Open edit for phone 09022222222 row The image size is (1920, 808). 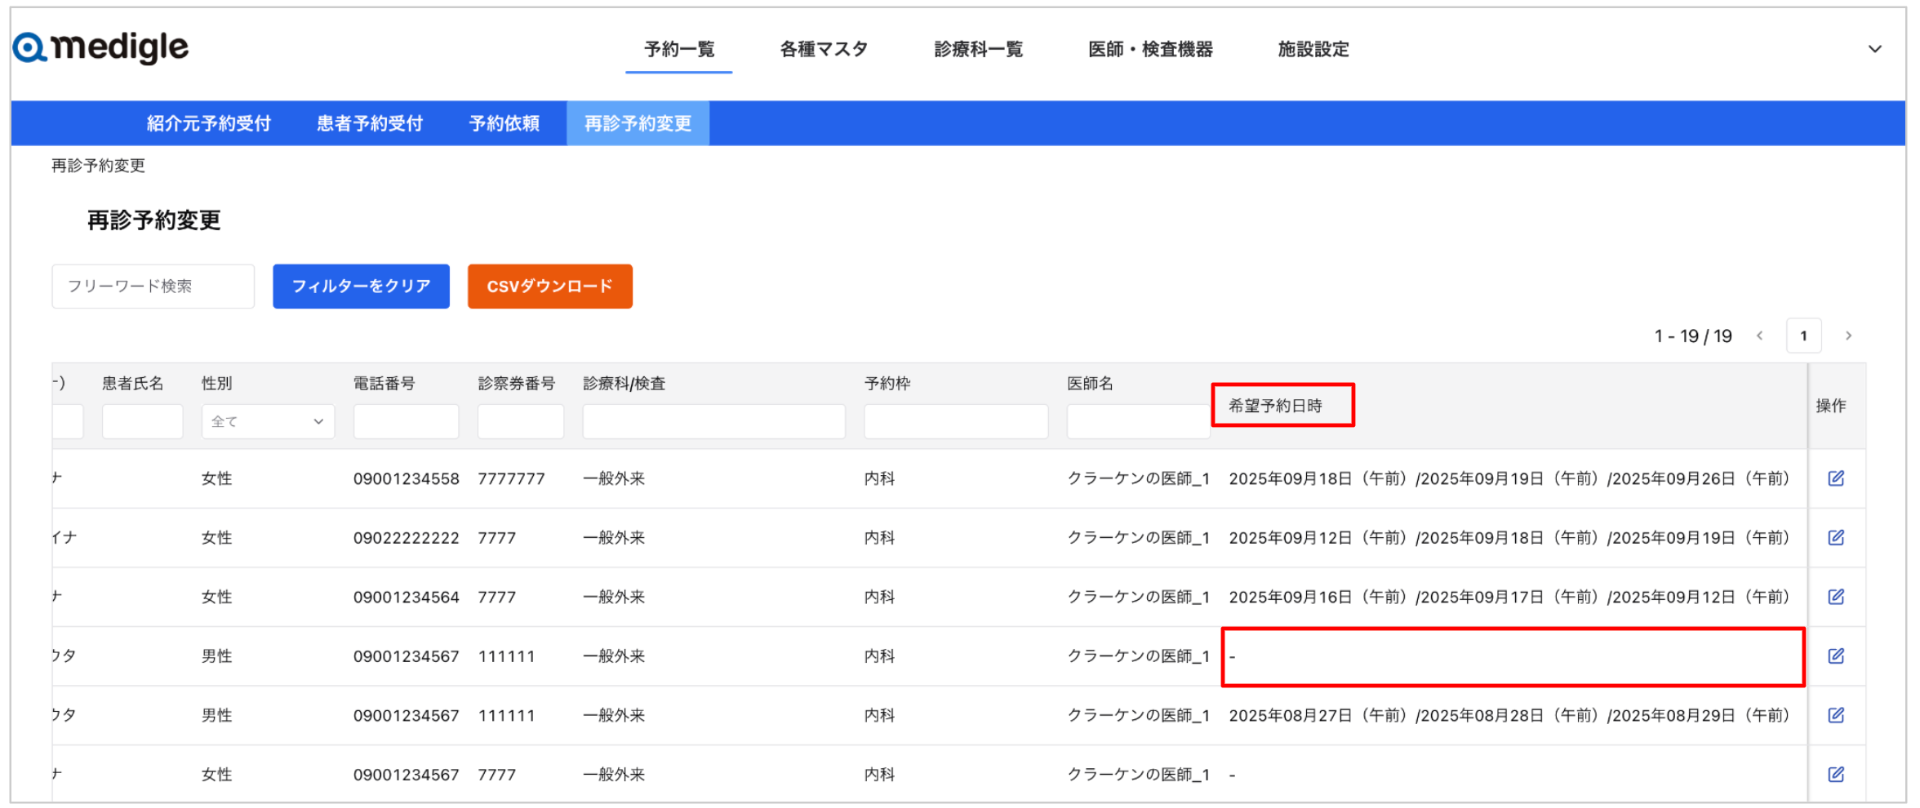click(x=1836, y=537)
